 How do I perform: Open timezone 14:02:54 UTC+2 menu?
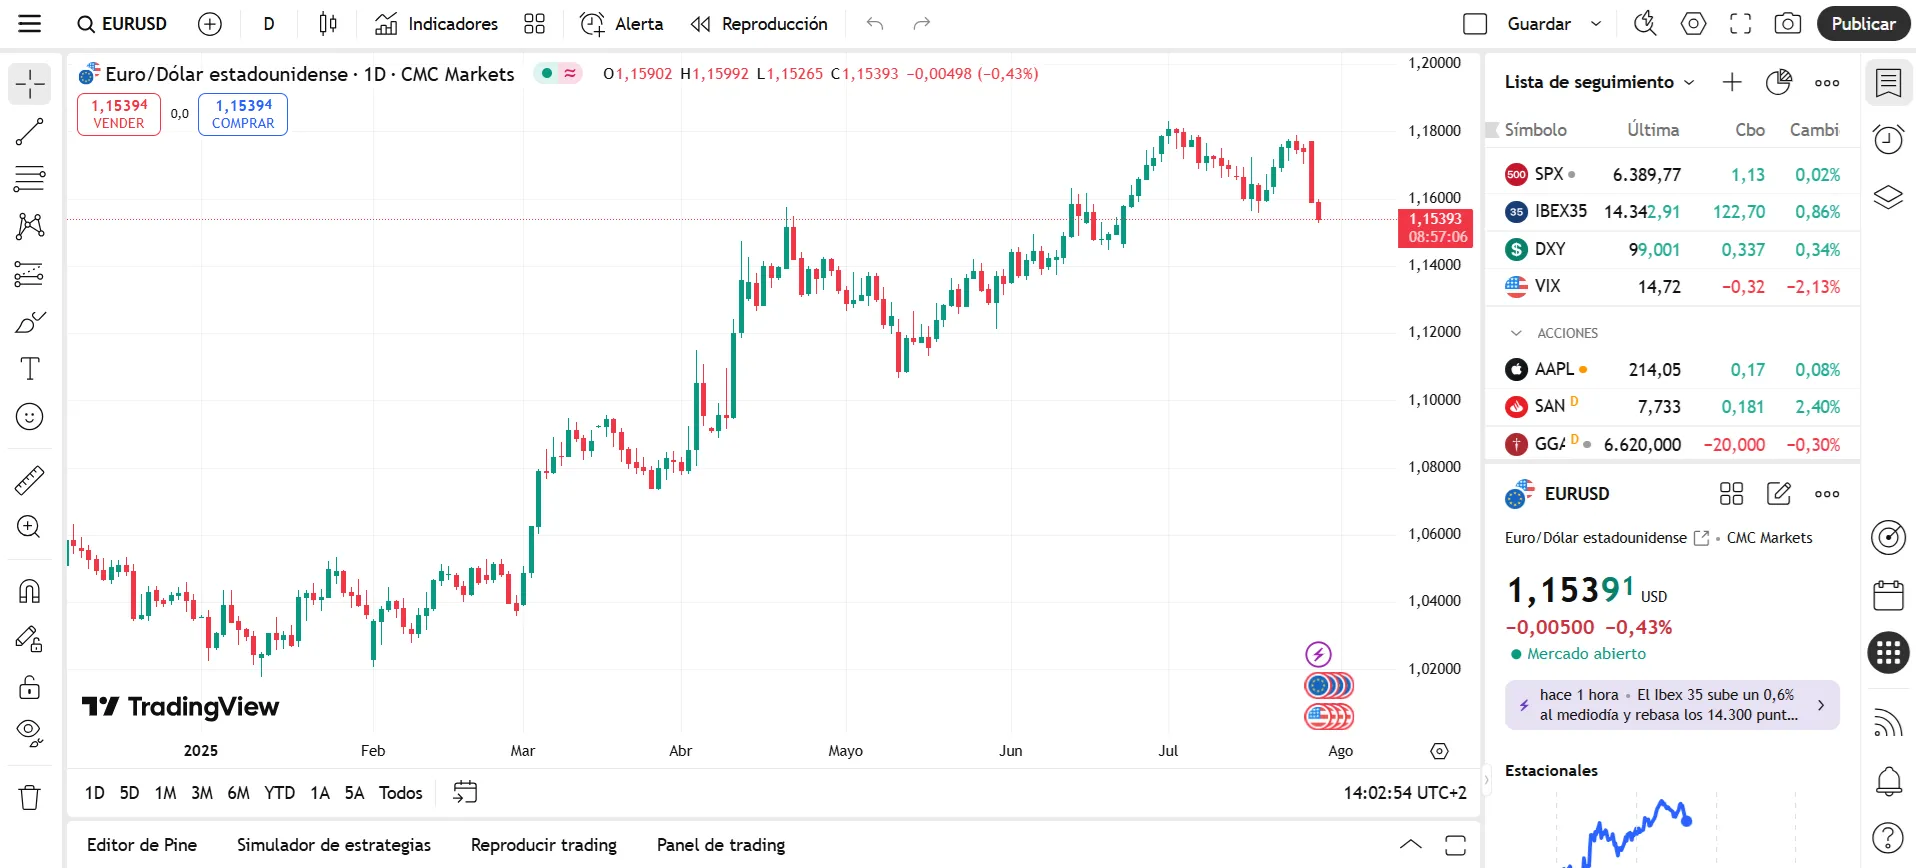pos(1405,793)
